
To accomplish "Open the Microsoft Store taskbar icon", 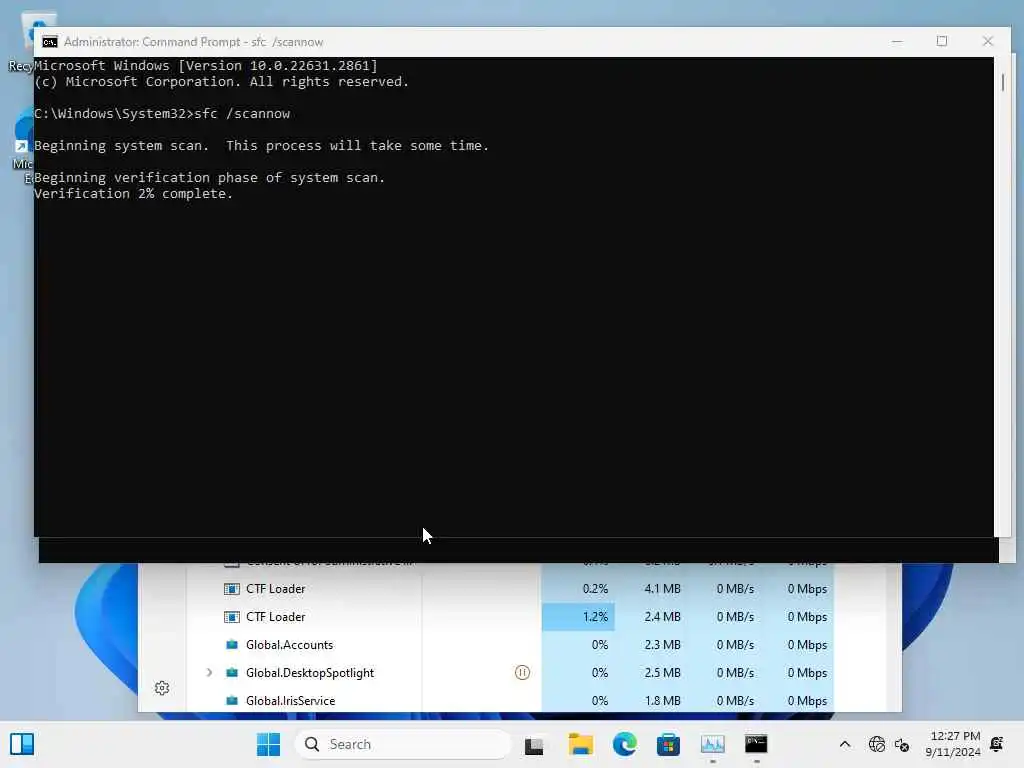I will [668, 744].
